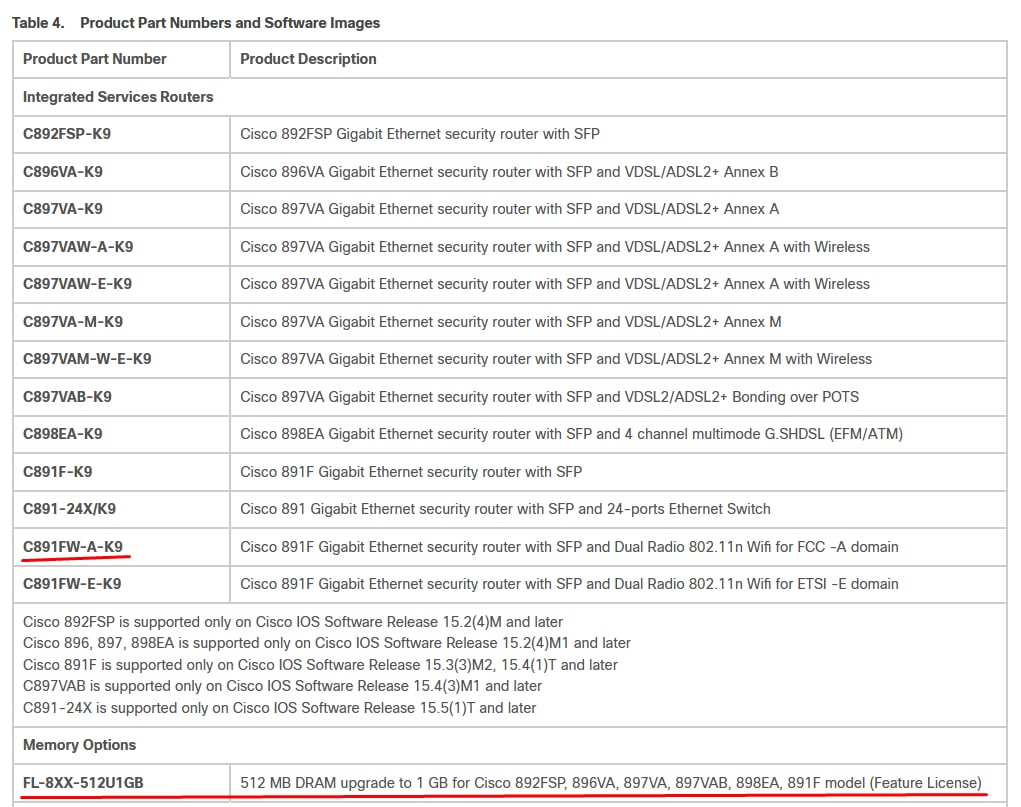Select the 'Product Description' column header
The width and height of the screenshot is (1021, 807).
click(308, 59)
